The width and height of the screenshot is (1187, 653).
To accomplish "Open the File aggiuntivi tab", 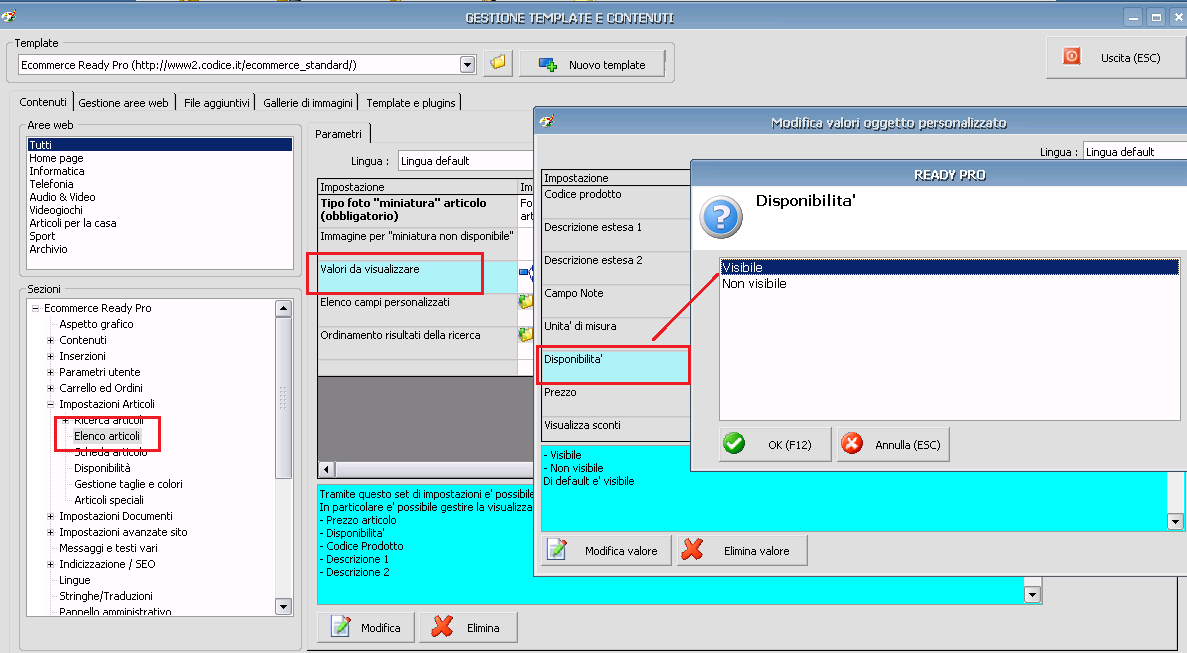I will click(x=217, y=103).
